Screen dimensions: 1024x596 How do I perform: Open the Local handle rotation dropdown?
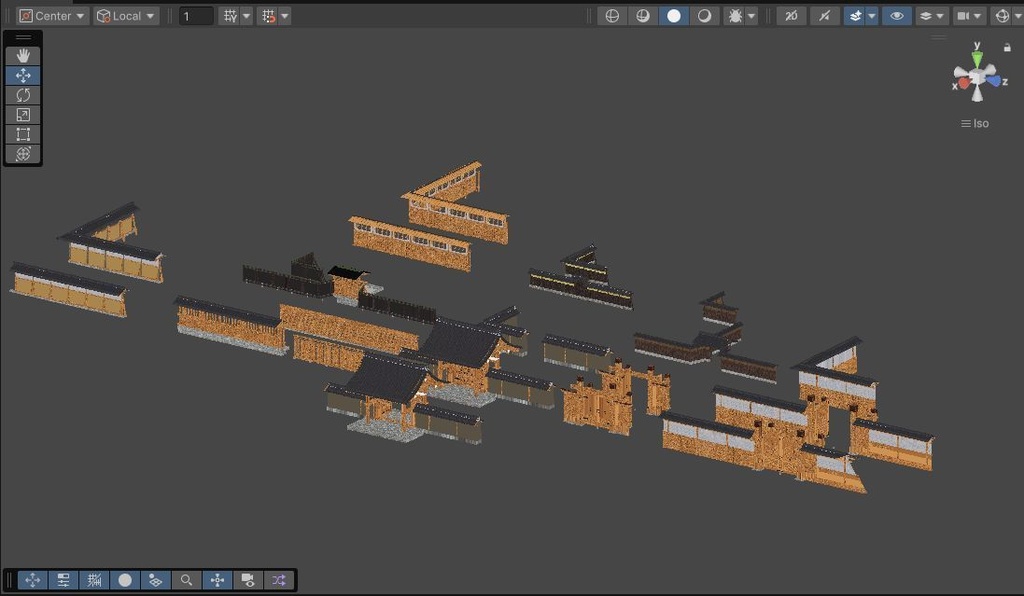coord(126,16)
